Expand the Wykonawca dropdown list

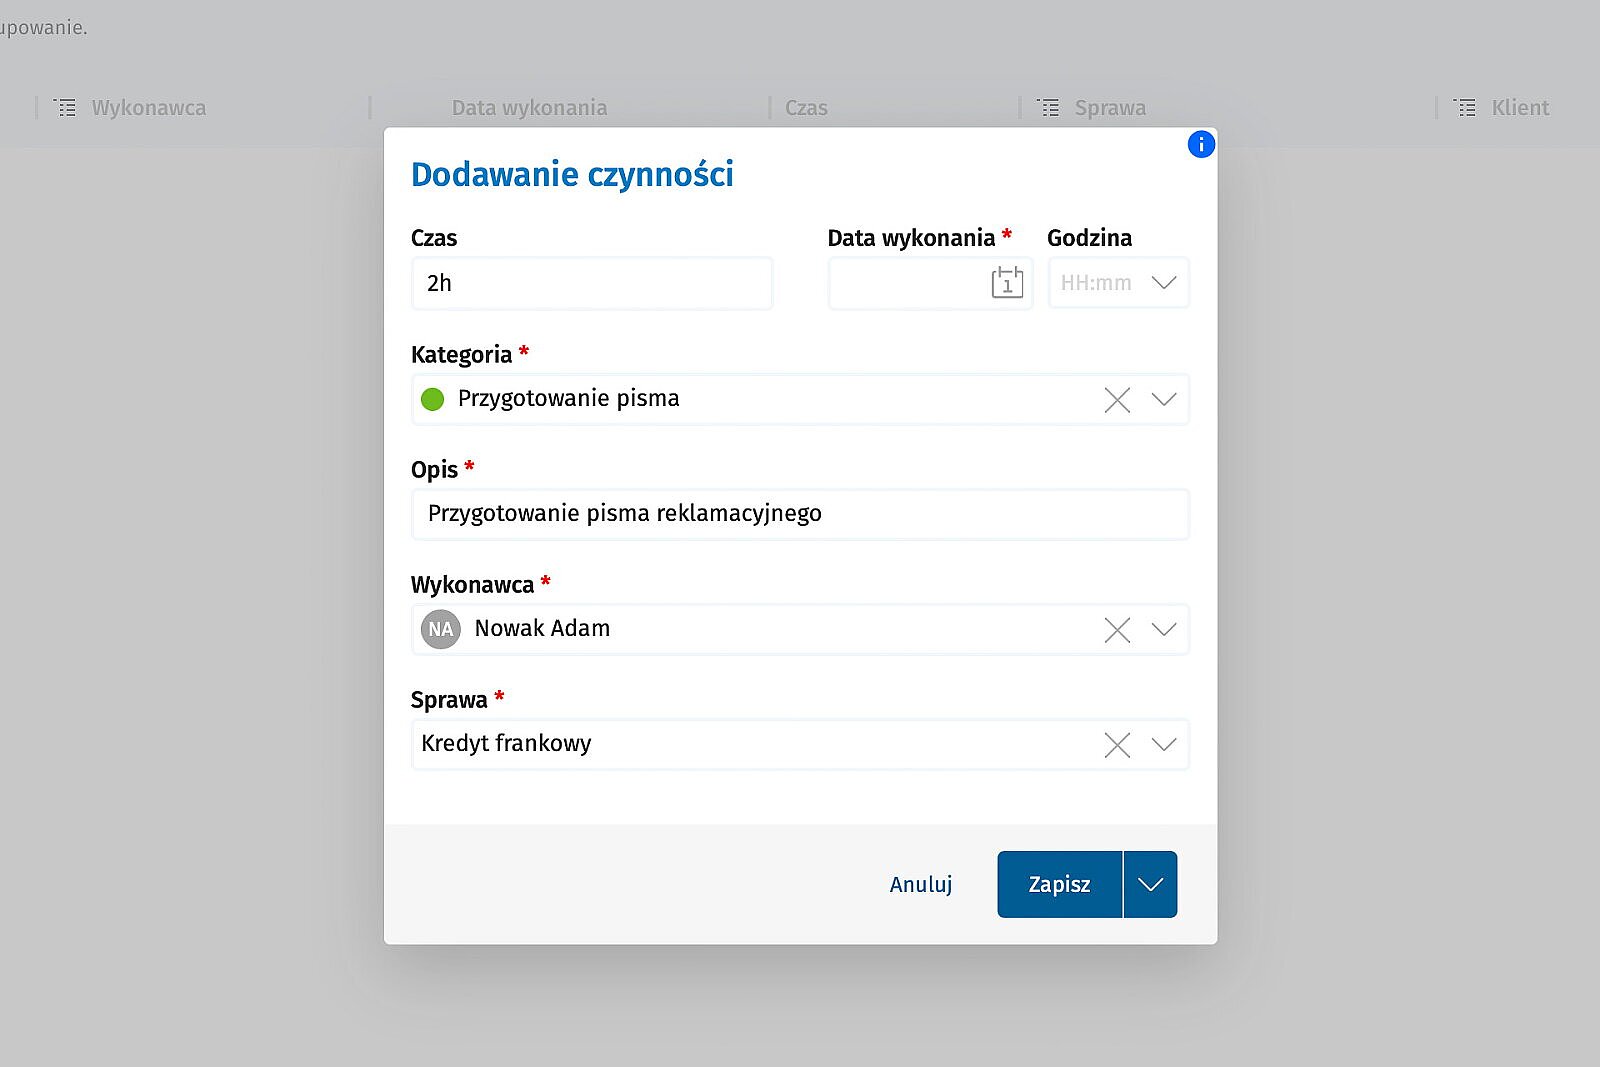[x=1163, y=630]
